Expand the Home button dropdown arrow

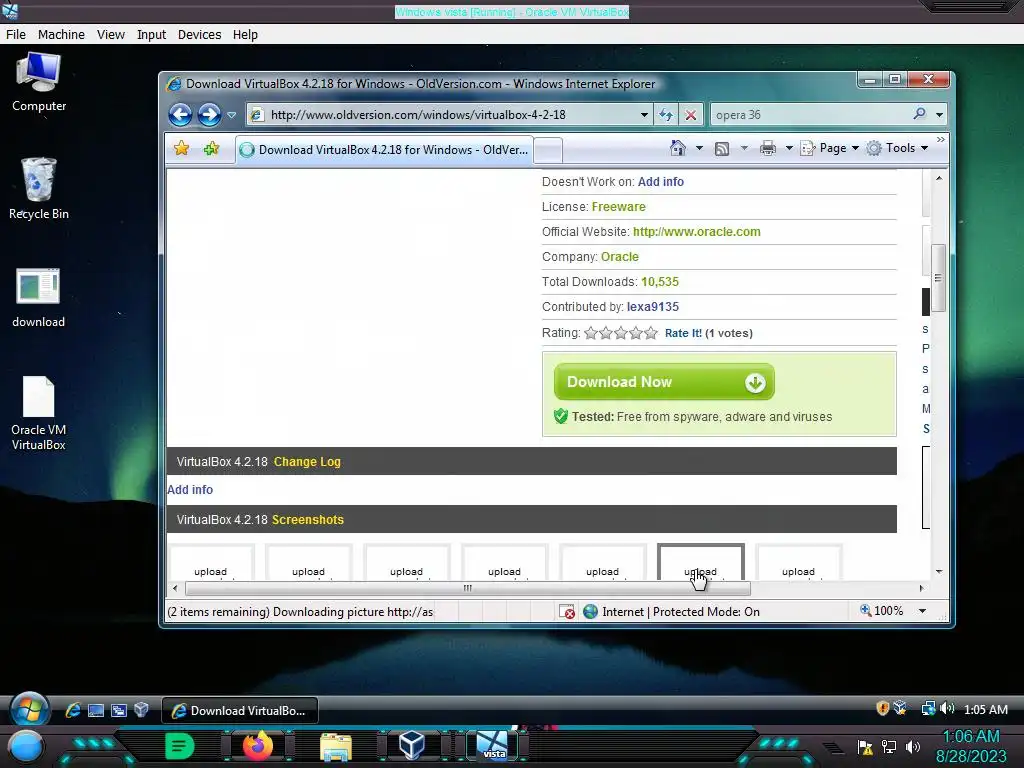(x=699, y=148)
